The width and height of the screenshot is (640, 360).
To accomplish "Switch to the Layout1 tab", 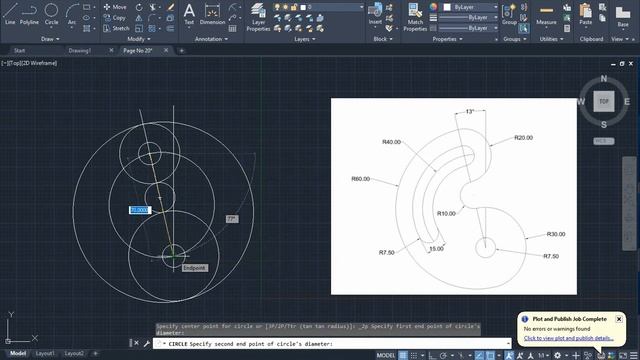I will click(x=45, y=353).
